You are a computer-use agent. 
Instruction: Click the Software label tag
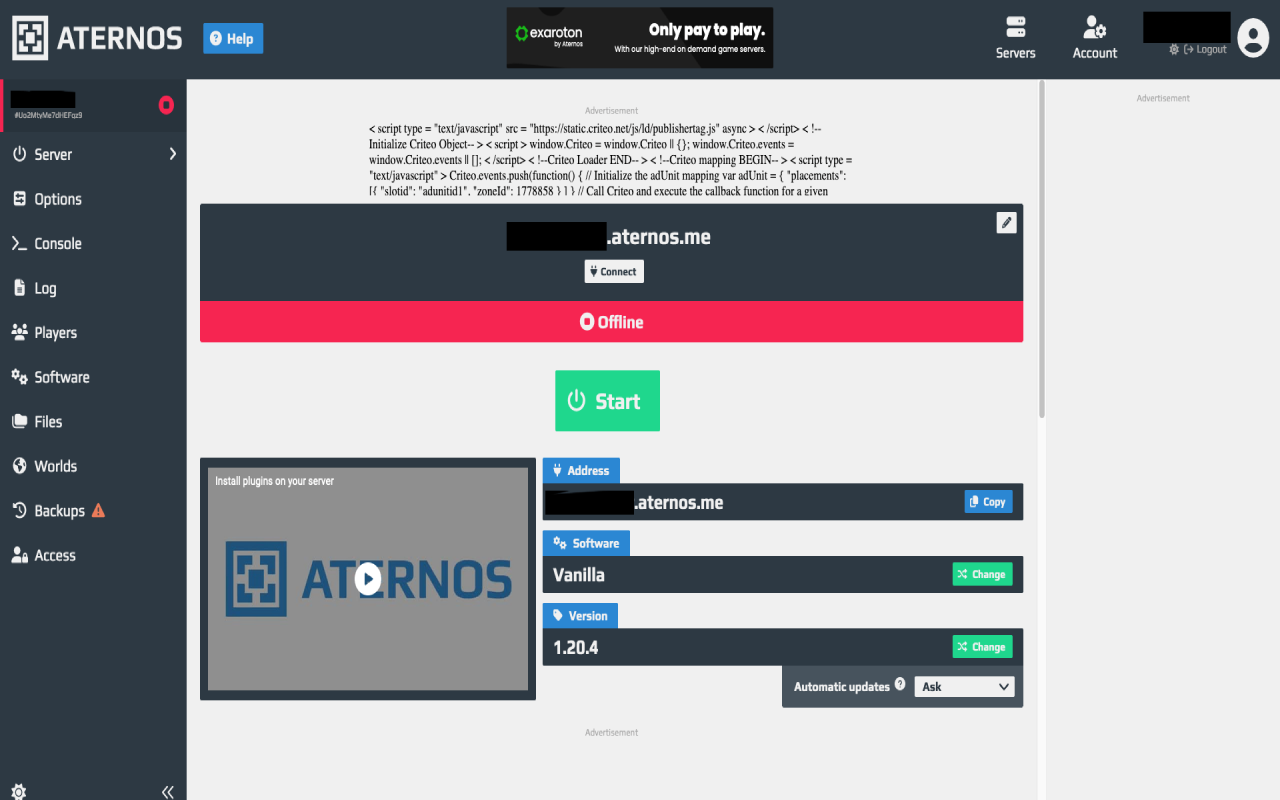(x=586, y=543)
